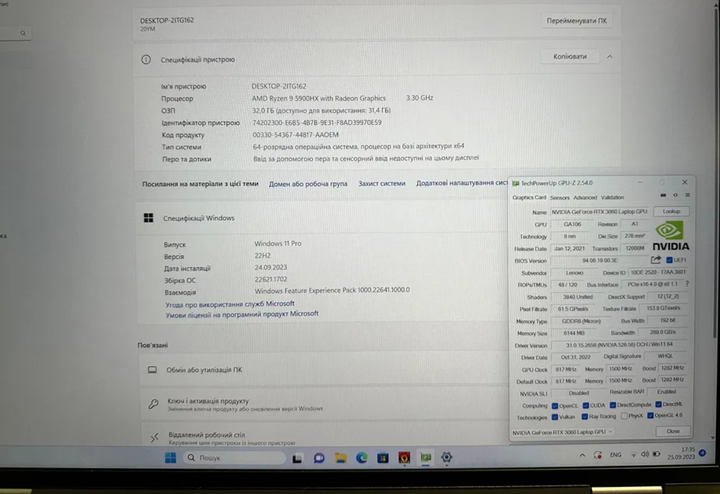Image resolution: width=720 pixels, height=494 pixels.
Task: Click the Driver Version field
Action: pyautogui.click(x=619, y=345)
